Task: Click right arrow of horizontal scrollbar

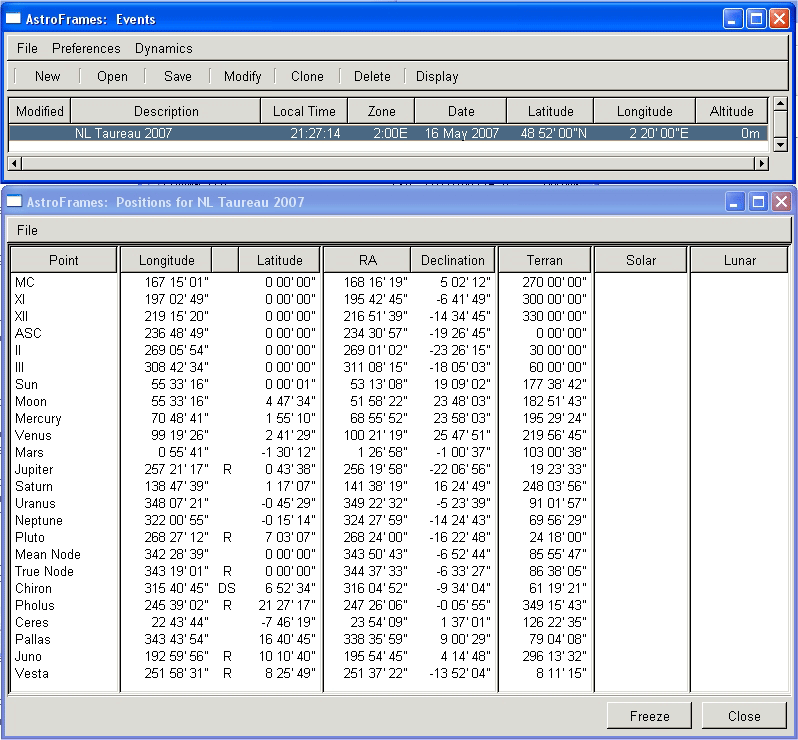Action: (761, 164)
